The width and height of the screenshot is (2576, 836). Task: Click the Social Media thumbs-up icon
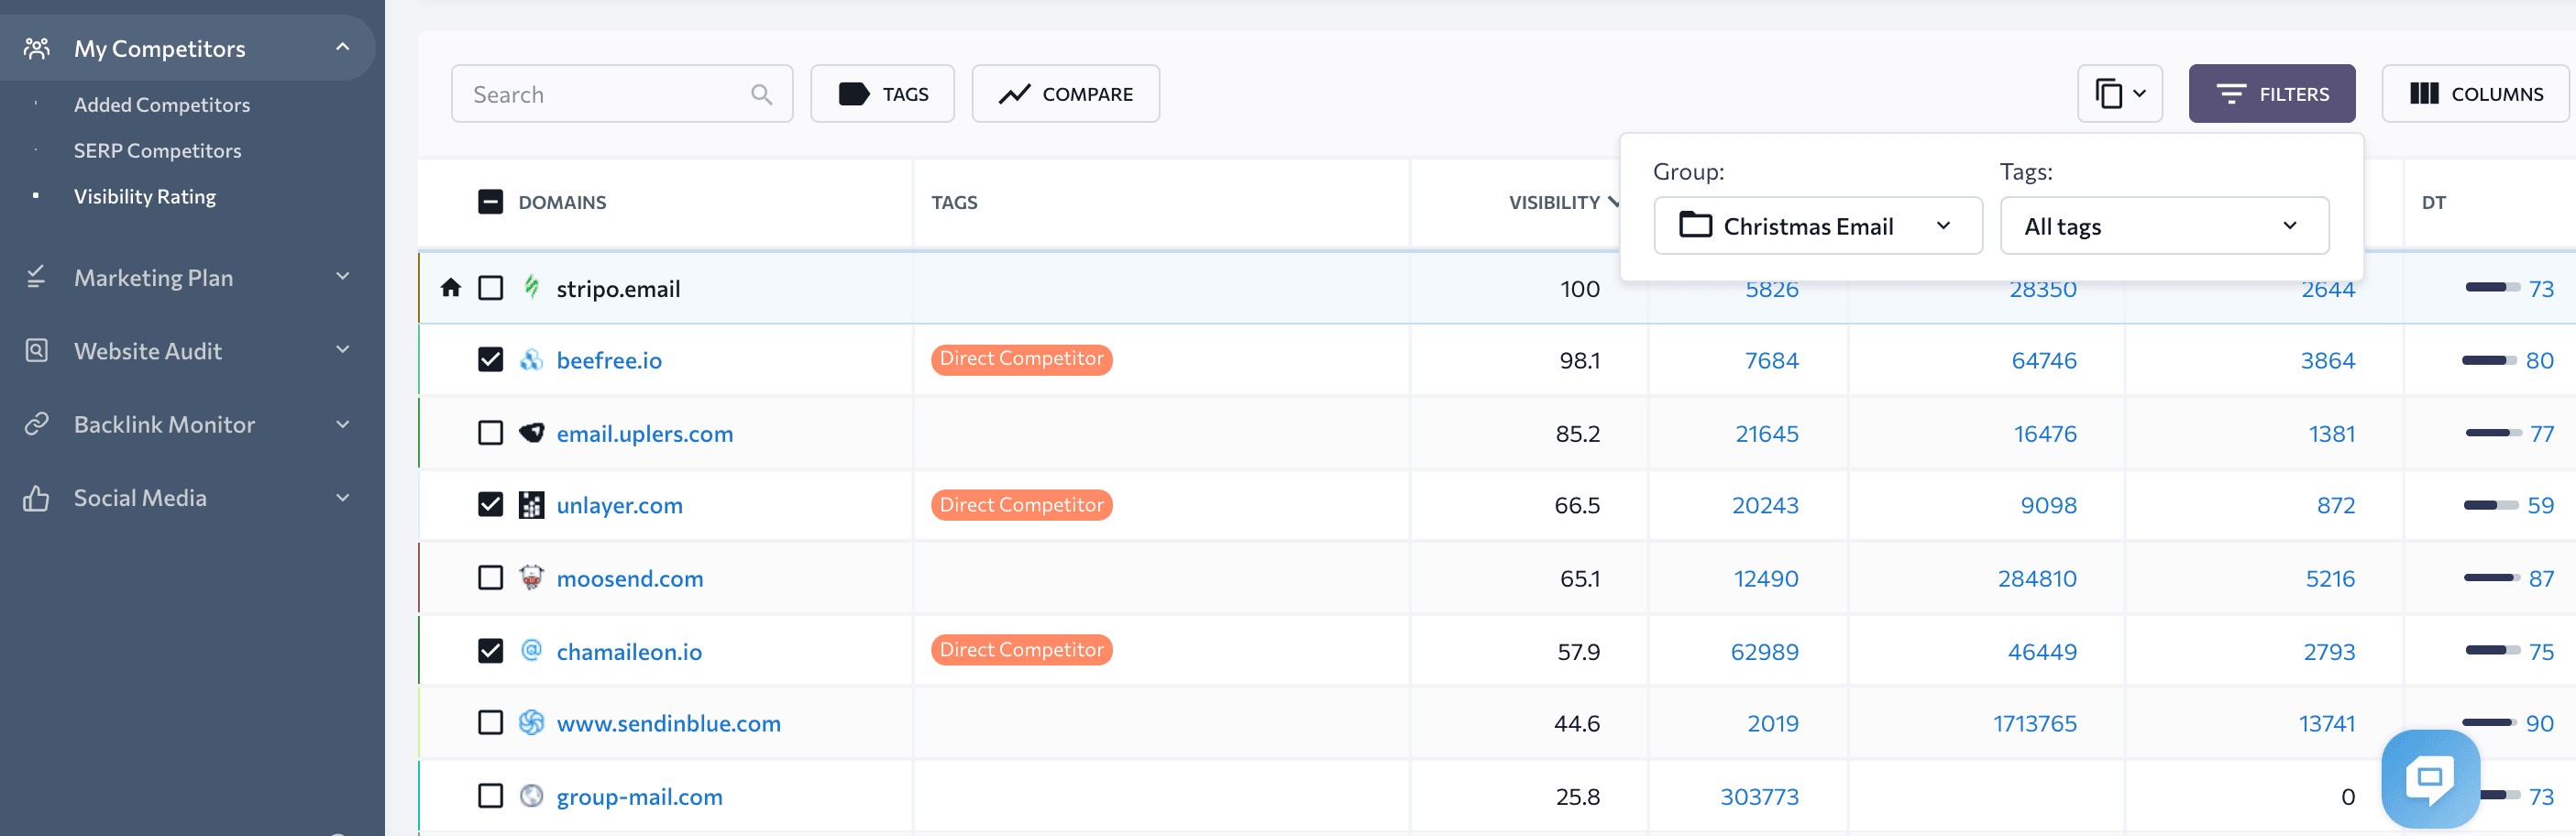(x=36, y=497)
